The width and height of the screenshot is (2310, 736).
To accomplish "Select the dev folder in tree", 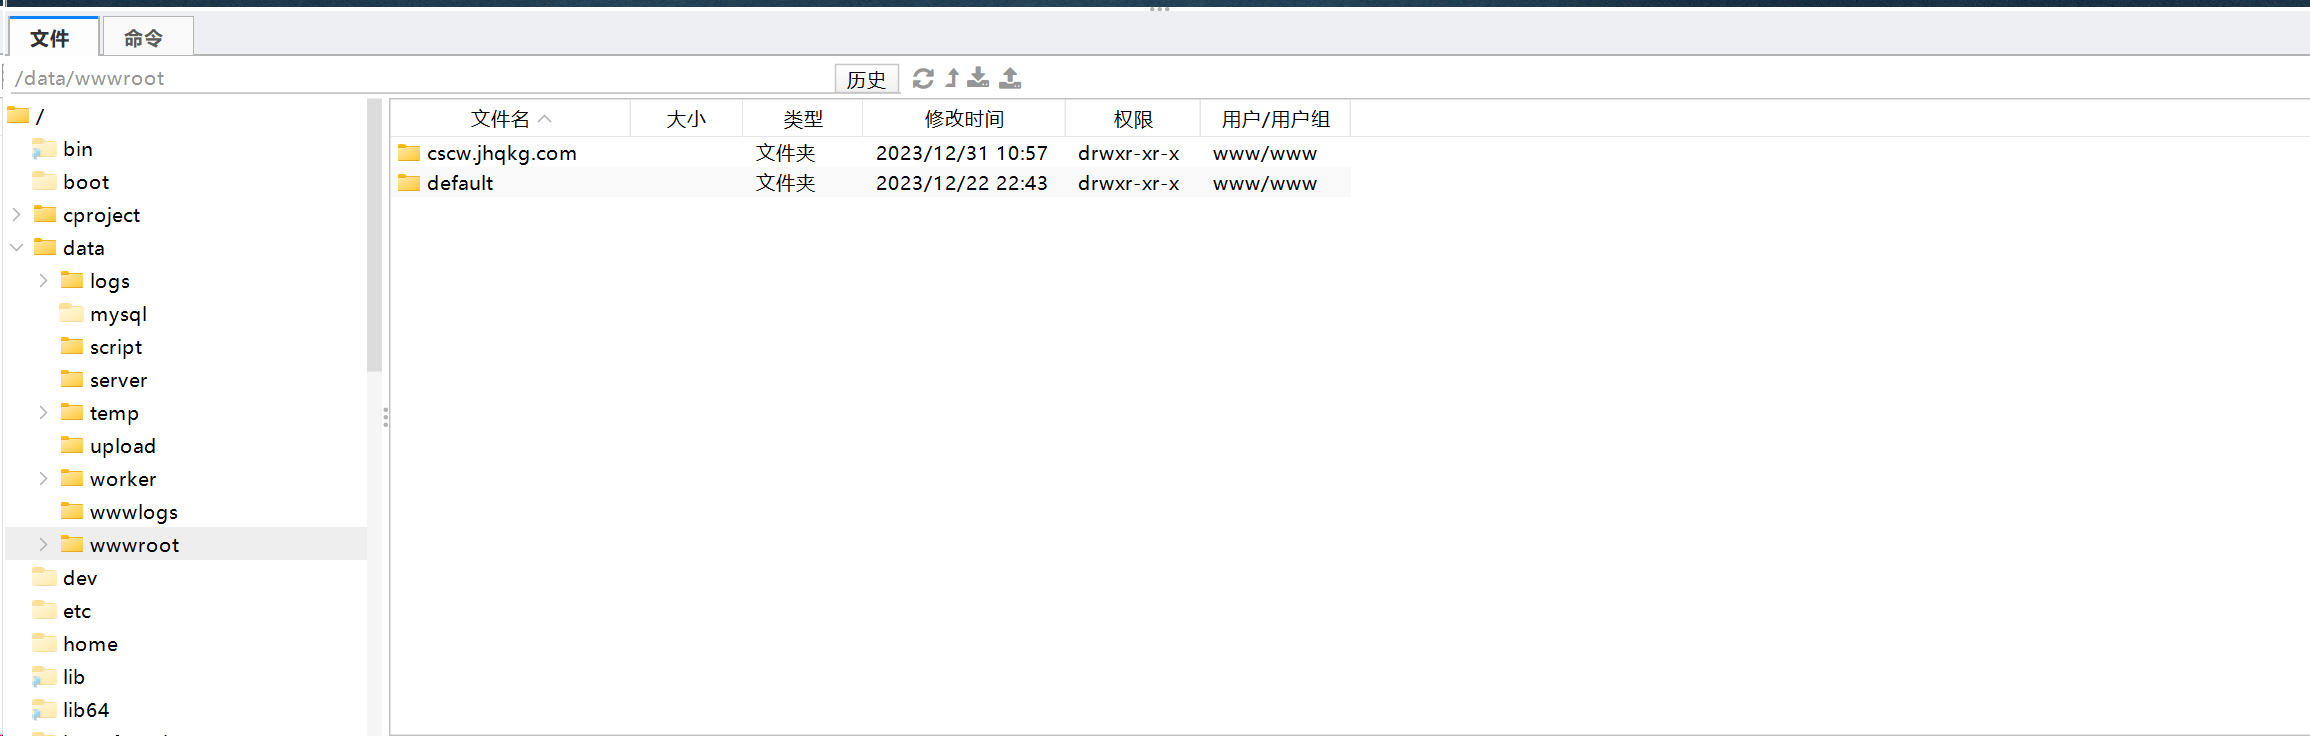I will [x=65, y=578].
